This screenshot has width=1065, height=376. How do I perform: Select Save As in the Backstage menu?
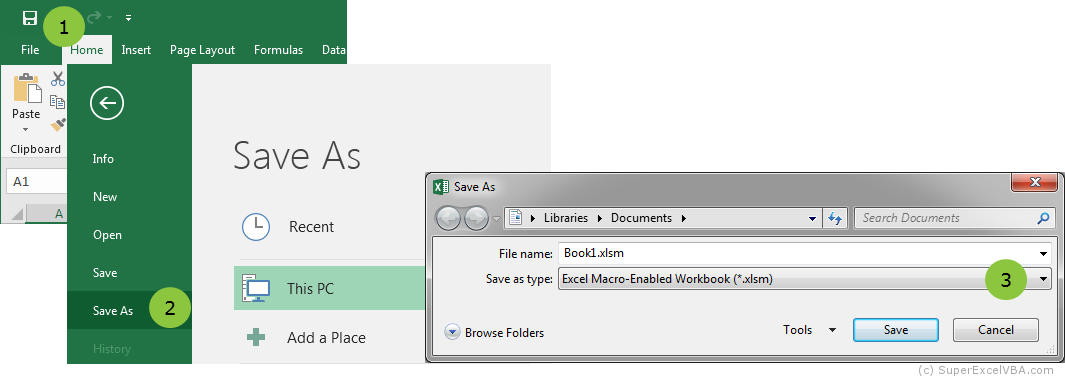click(x=130, y=310)
